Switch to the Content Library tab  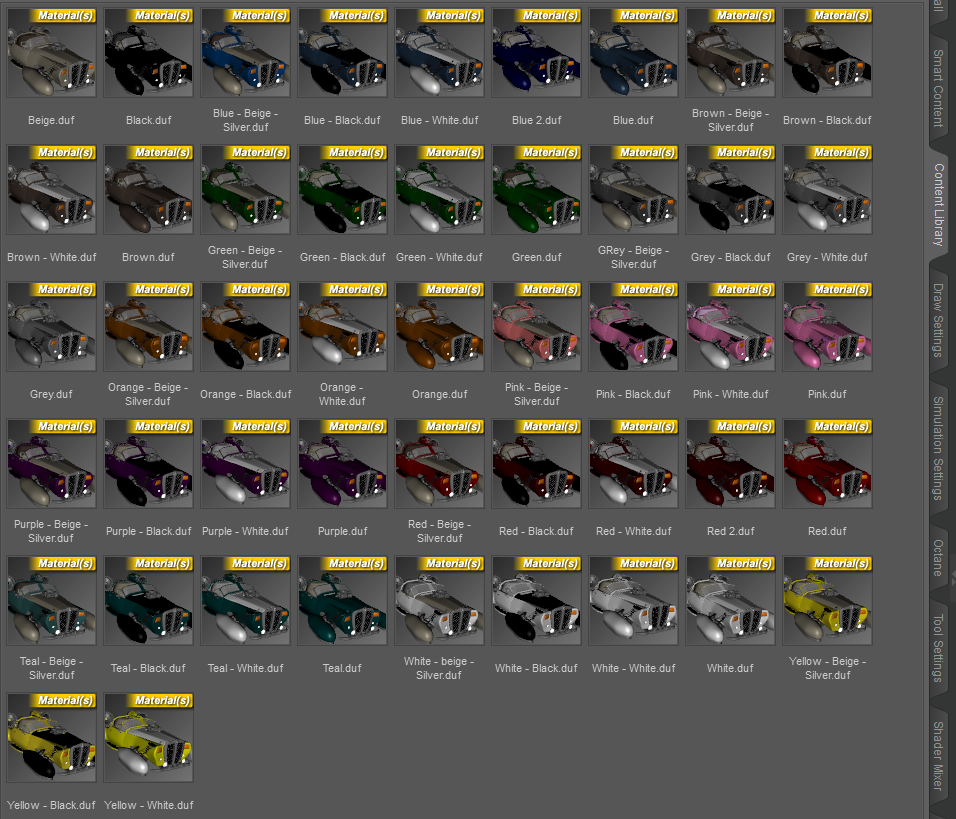click(939, 204)
